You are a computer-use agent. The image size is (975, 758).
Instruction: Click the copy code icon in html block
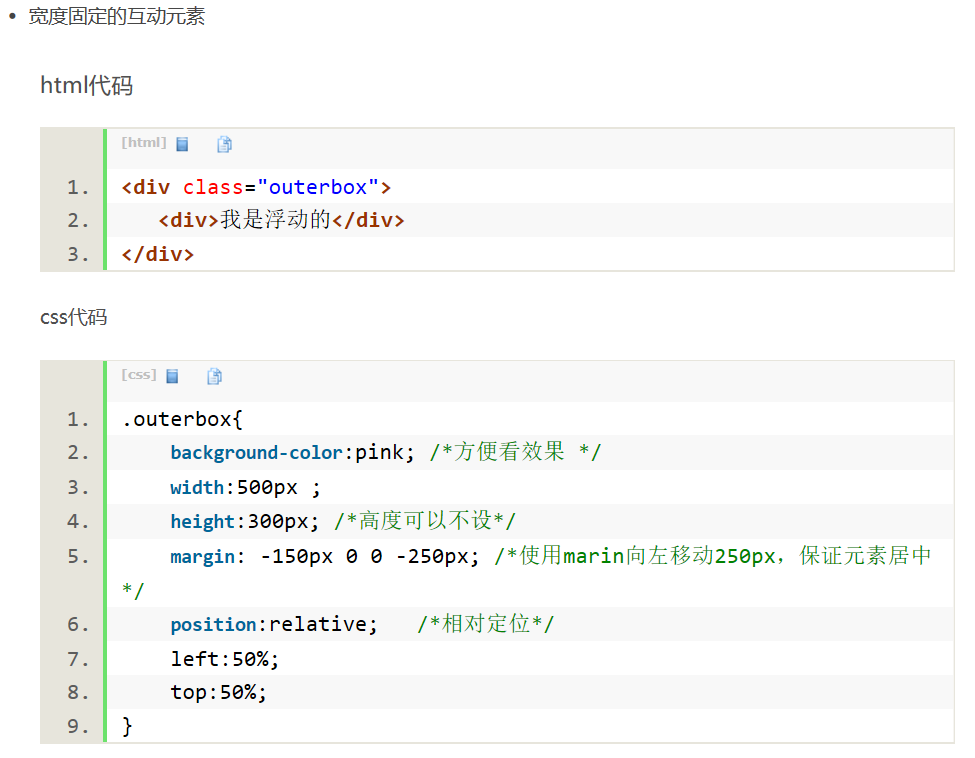coord(224,144)
